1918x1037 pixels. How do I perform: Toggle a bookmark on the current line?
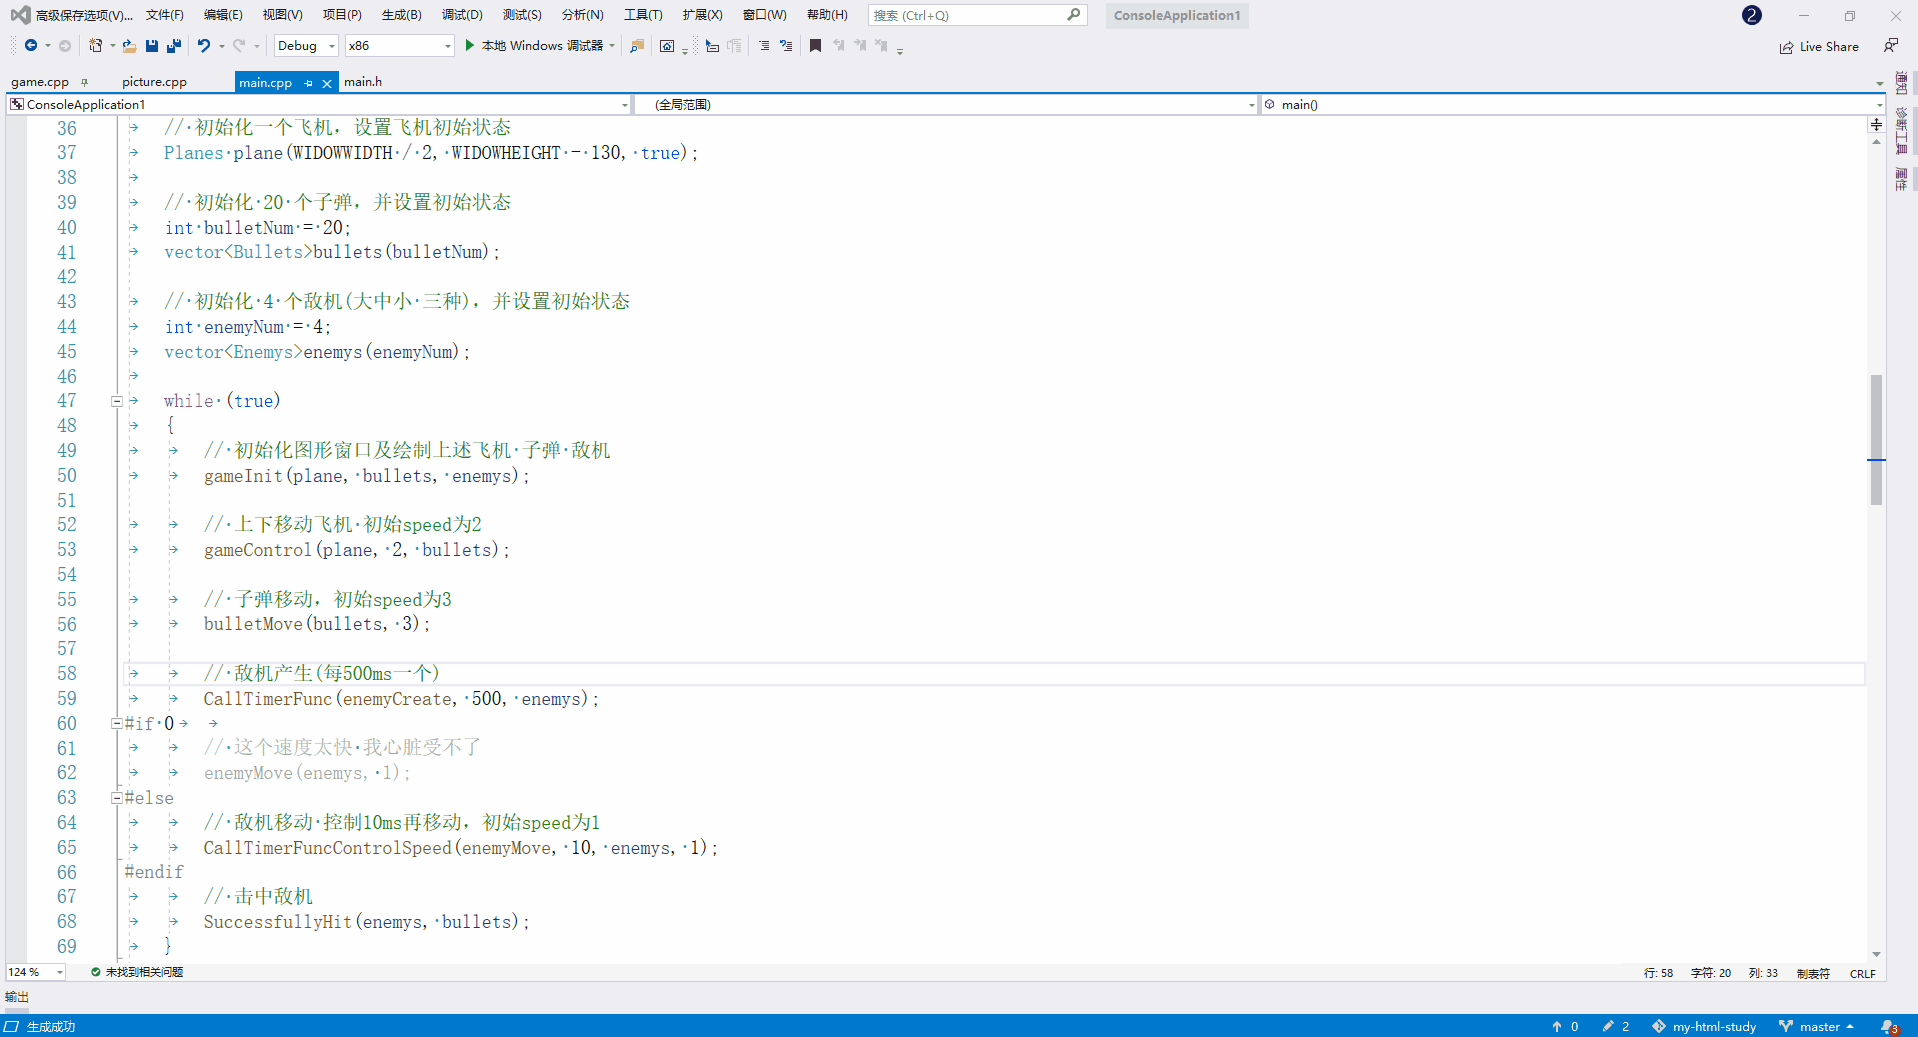click(815, 46)
